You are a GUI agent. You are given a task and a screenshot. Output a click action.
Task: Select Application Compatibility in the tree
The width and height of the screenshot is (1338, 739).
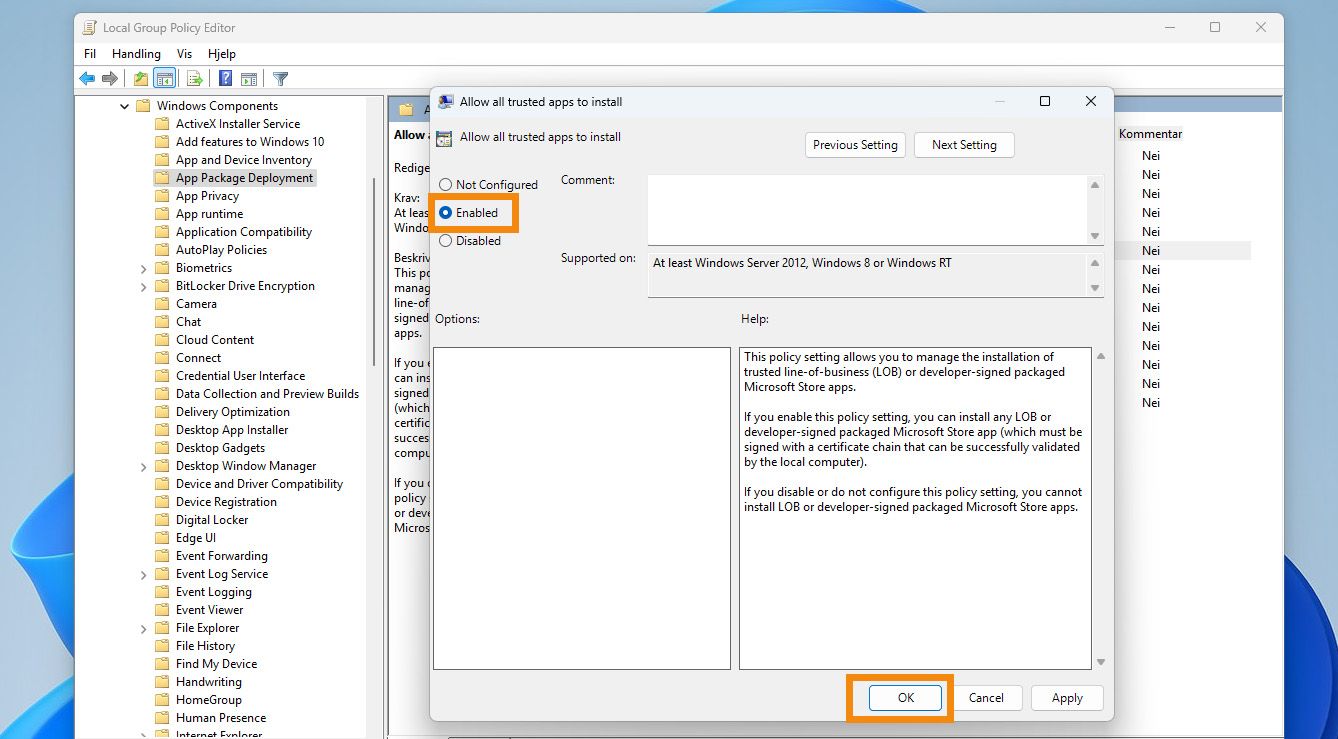(244, 232)
